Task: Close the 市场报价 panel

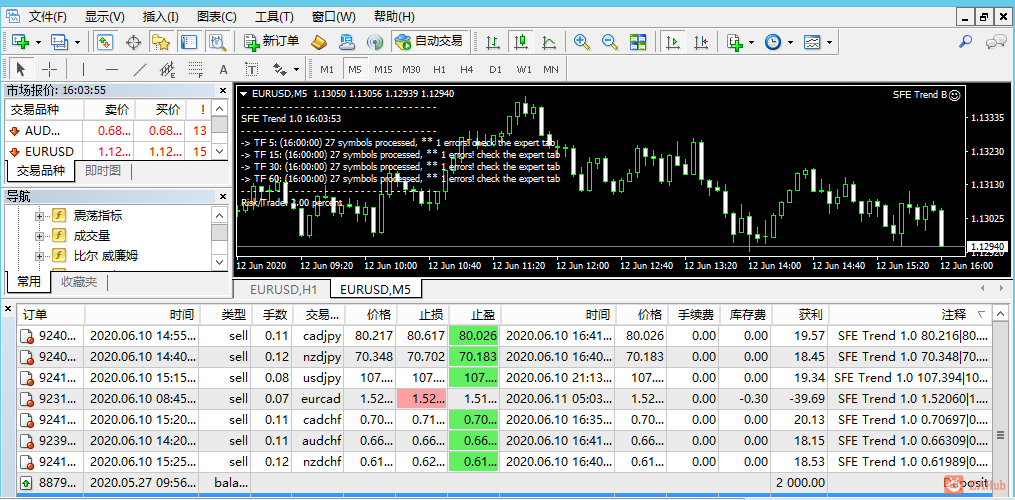Action: [223, 91]
